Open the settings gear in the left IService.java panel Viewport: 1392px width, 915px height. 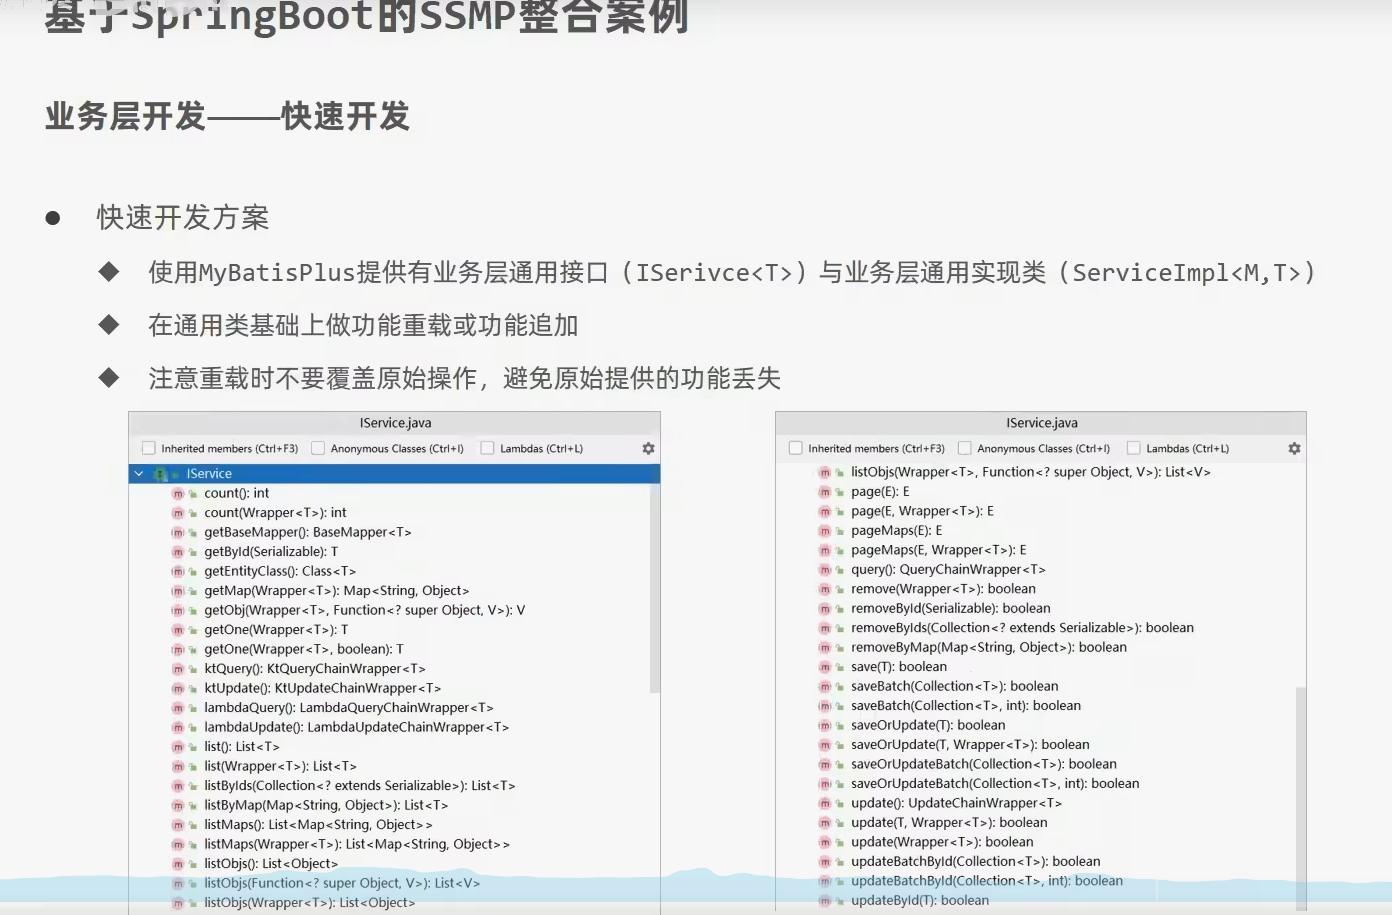(648, 449)
